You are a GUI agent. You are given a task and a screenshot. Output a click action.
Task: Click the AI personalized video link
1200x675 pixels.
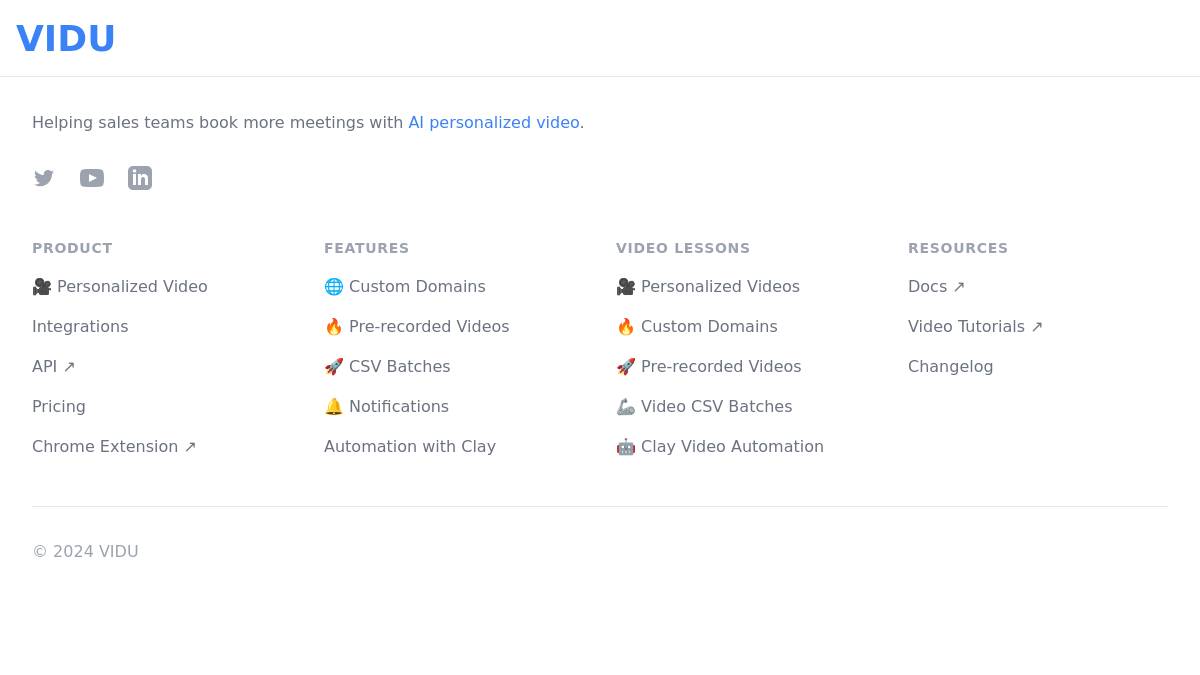pos(494,123)
